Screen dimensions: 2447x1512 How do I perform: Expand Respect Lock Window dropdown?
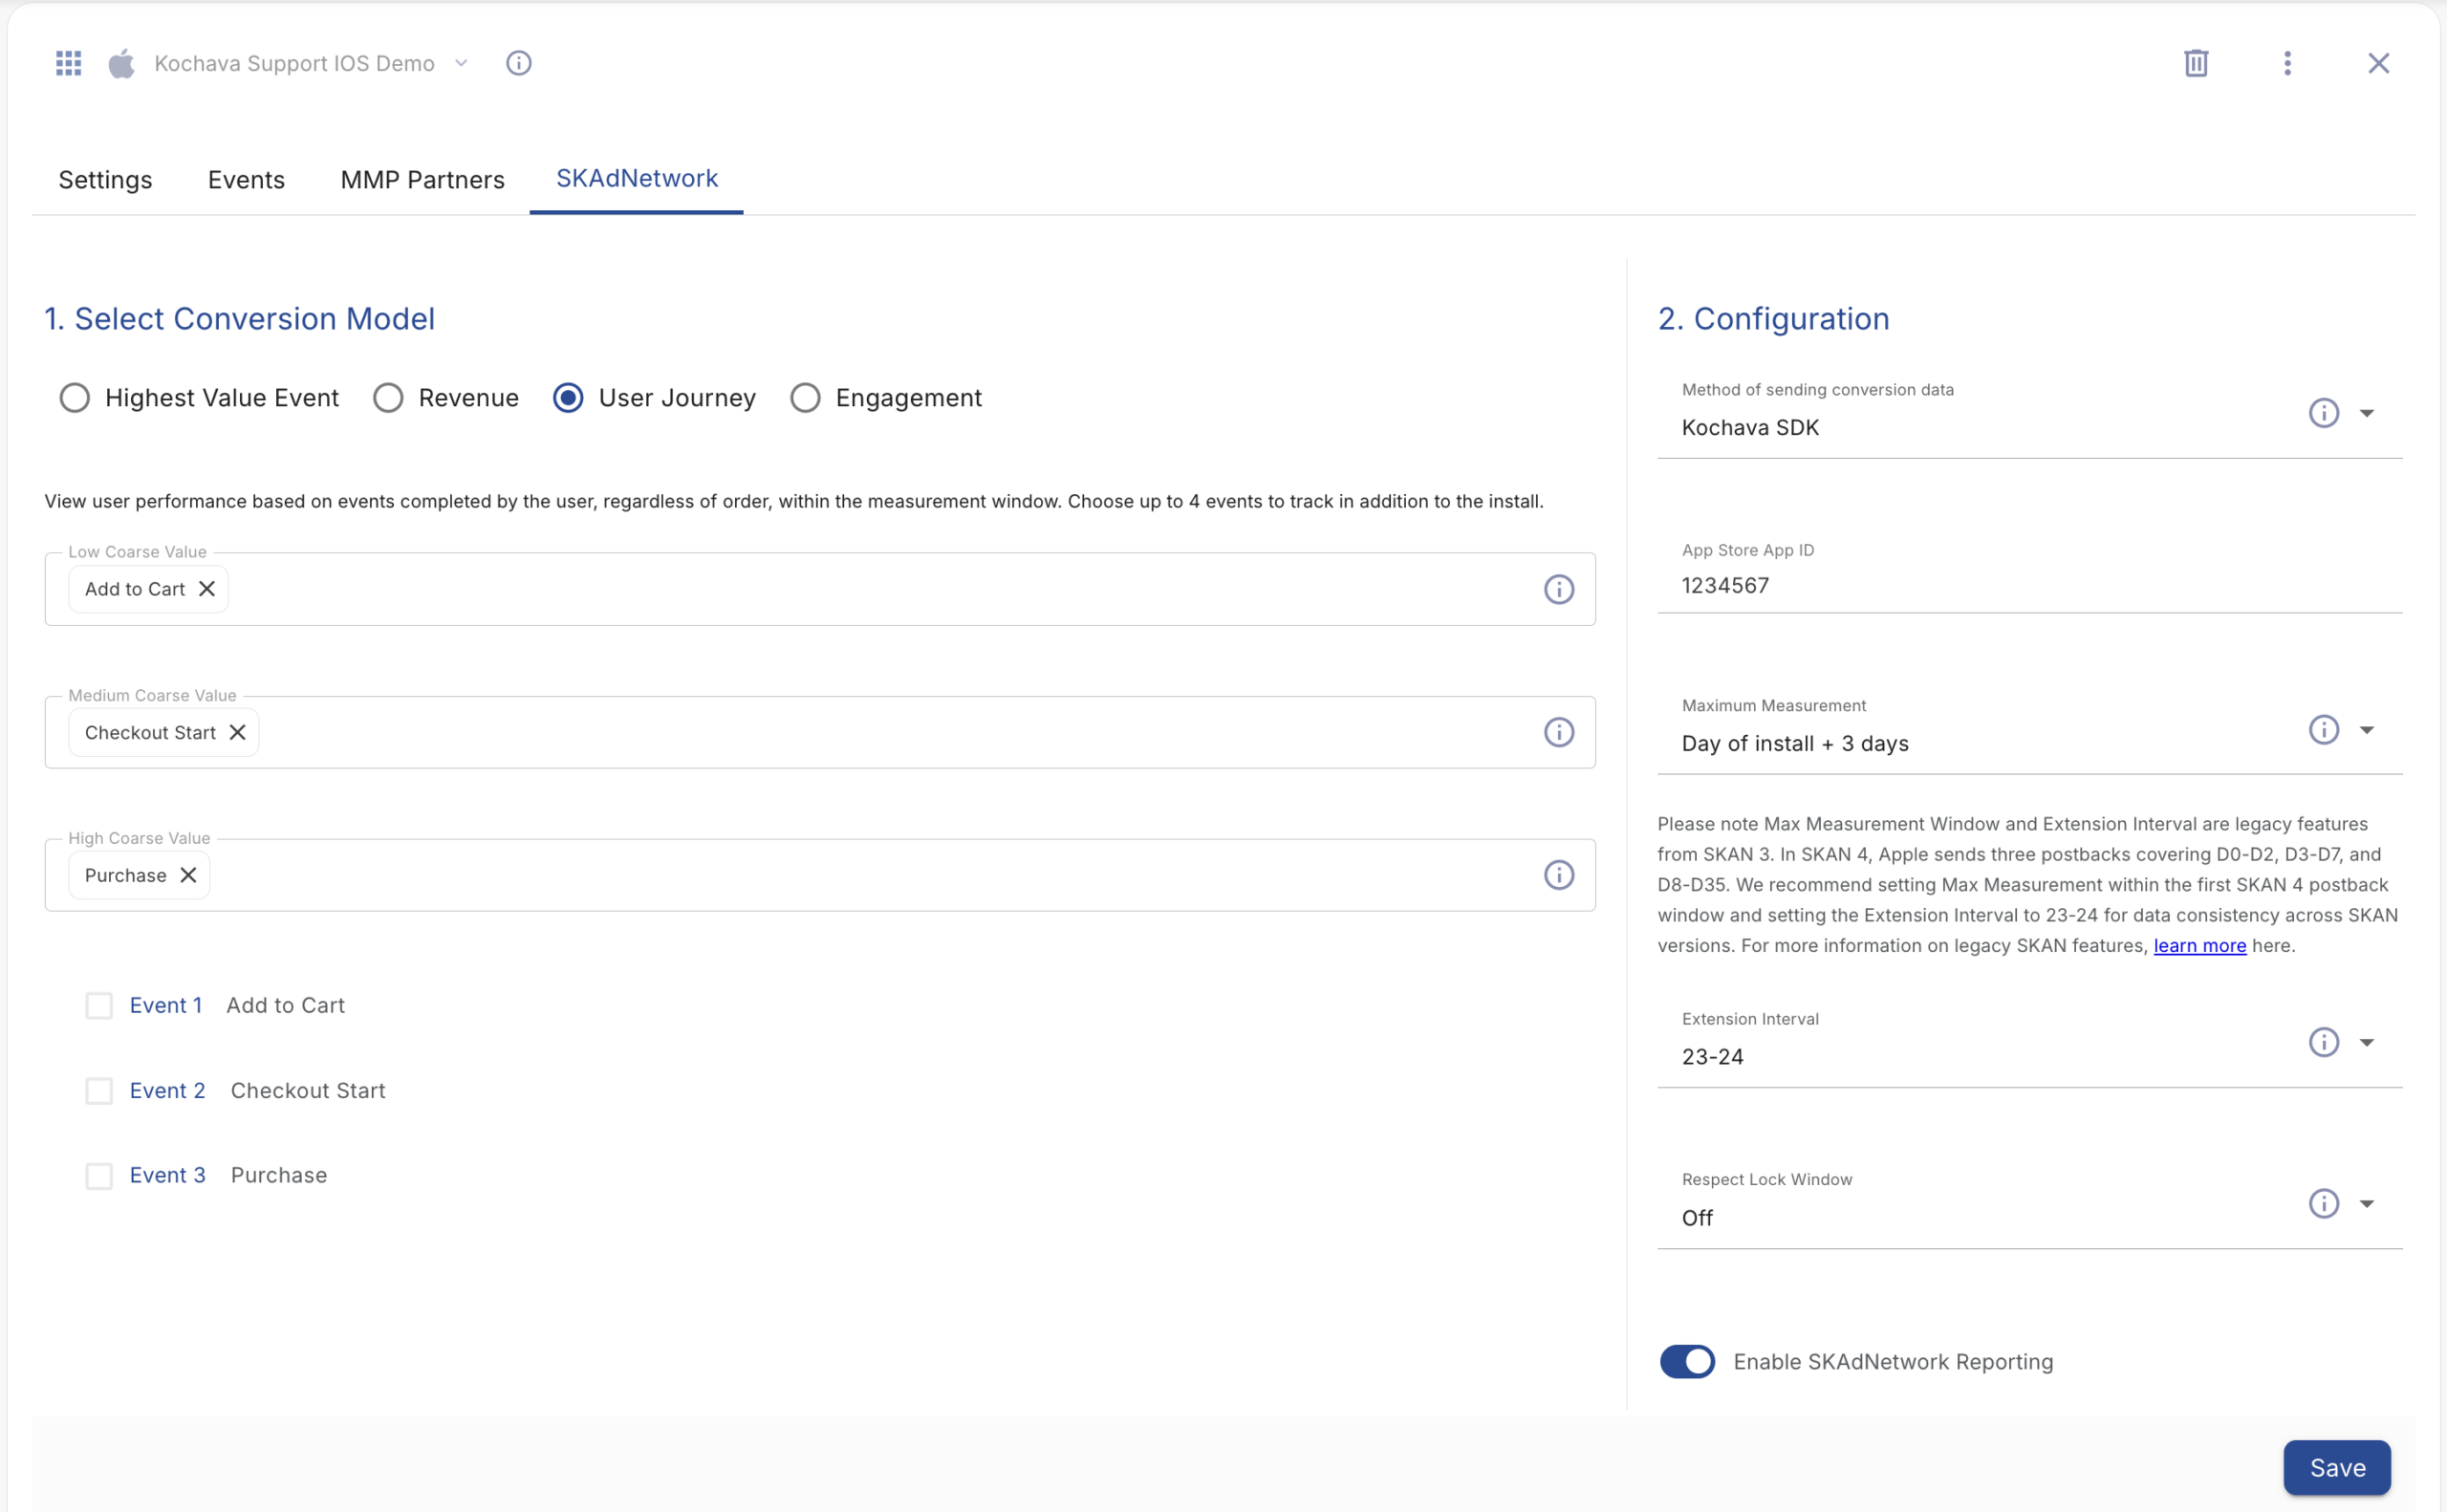(x=2366, y=1203)
